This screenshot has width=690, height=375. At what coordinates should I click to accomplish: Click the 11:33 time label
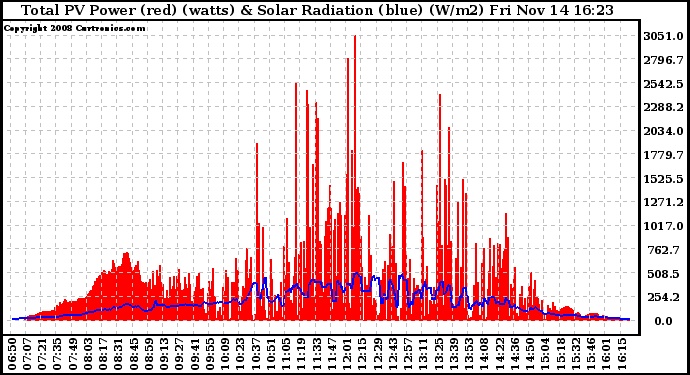click(x=317, y=354)
